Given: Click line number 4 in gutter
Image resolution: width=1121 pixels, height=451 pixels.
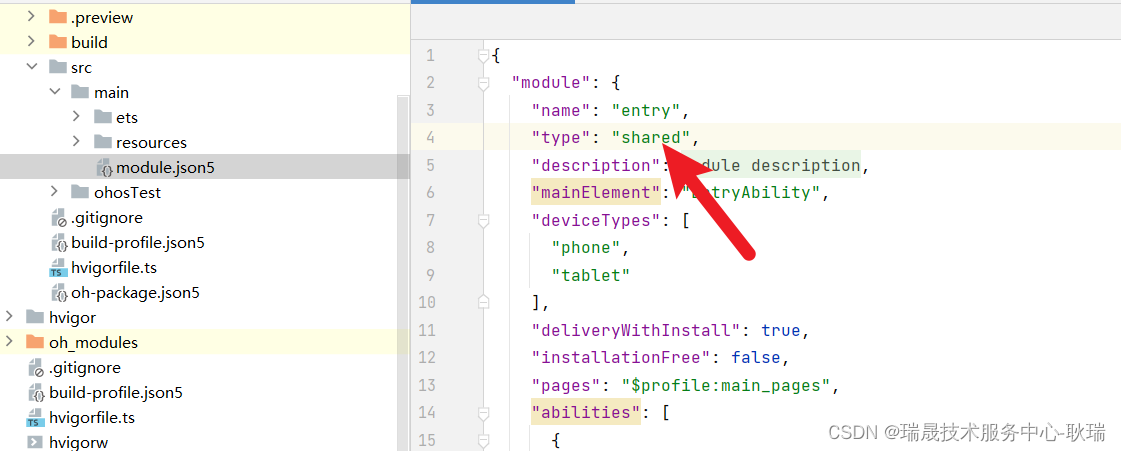Looking at the screenshot, I should 430,138.
